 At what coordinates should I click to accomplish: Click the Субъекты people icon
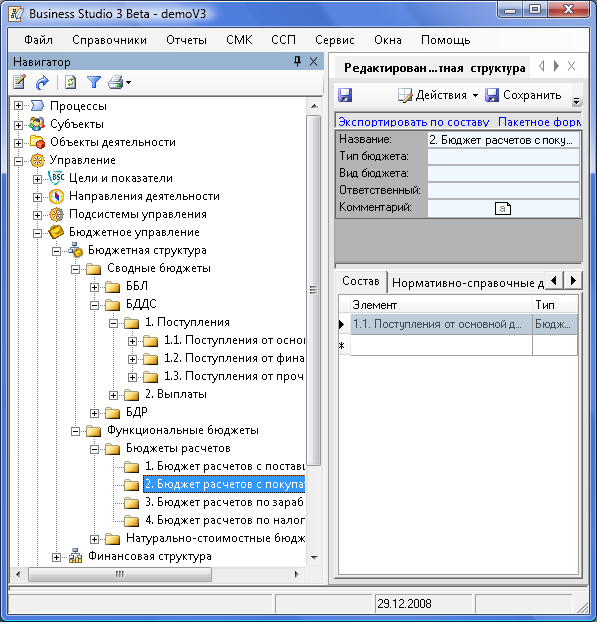pos(37,124)
